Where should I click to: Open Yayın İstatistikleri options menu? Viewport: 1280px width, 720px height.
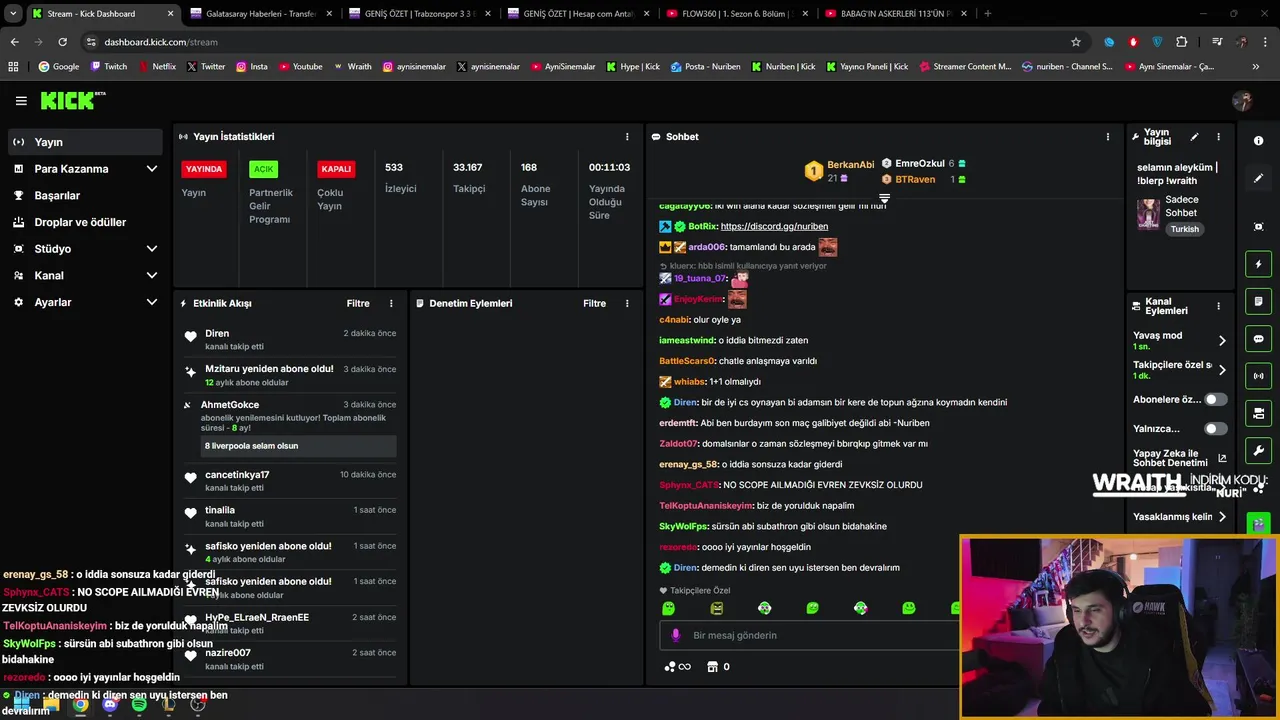pyautogui.click(x=627, y=137)
